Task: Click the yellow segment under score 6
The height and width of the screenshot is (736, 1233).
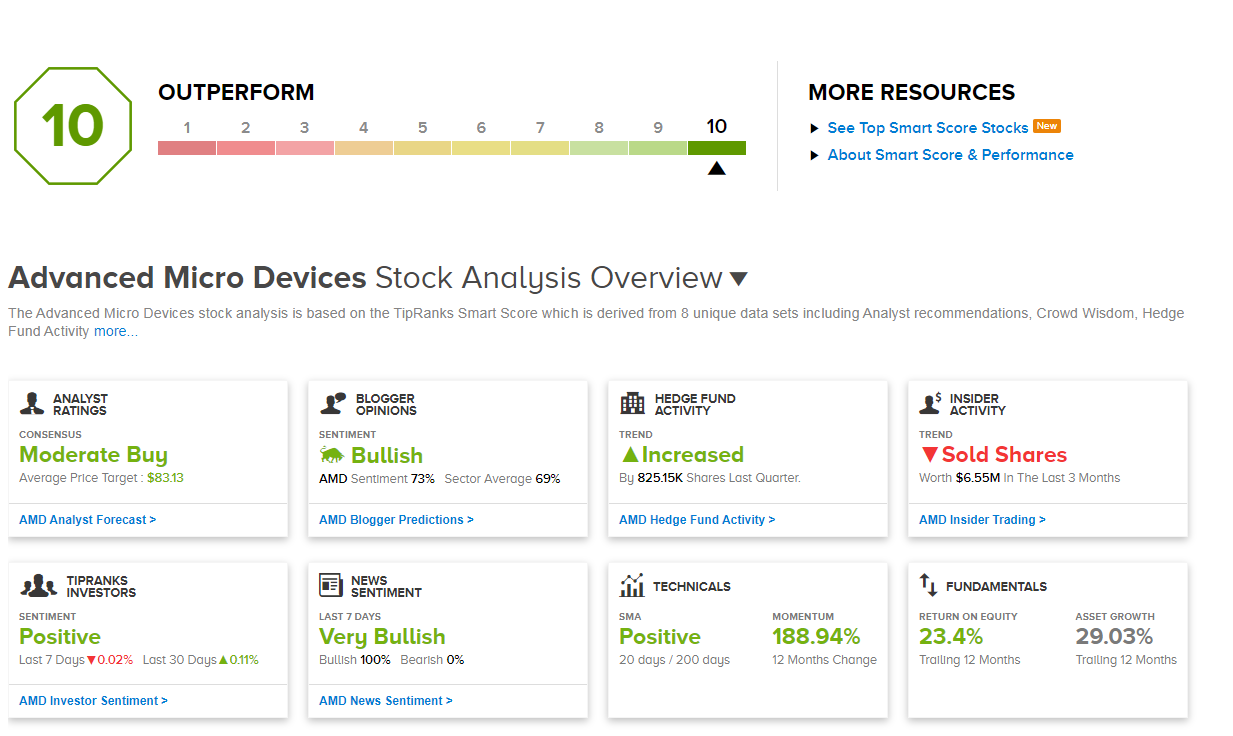Action: [x=481, y=148]
